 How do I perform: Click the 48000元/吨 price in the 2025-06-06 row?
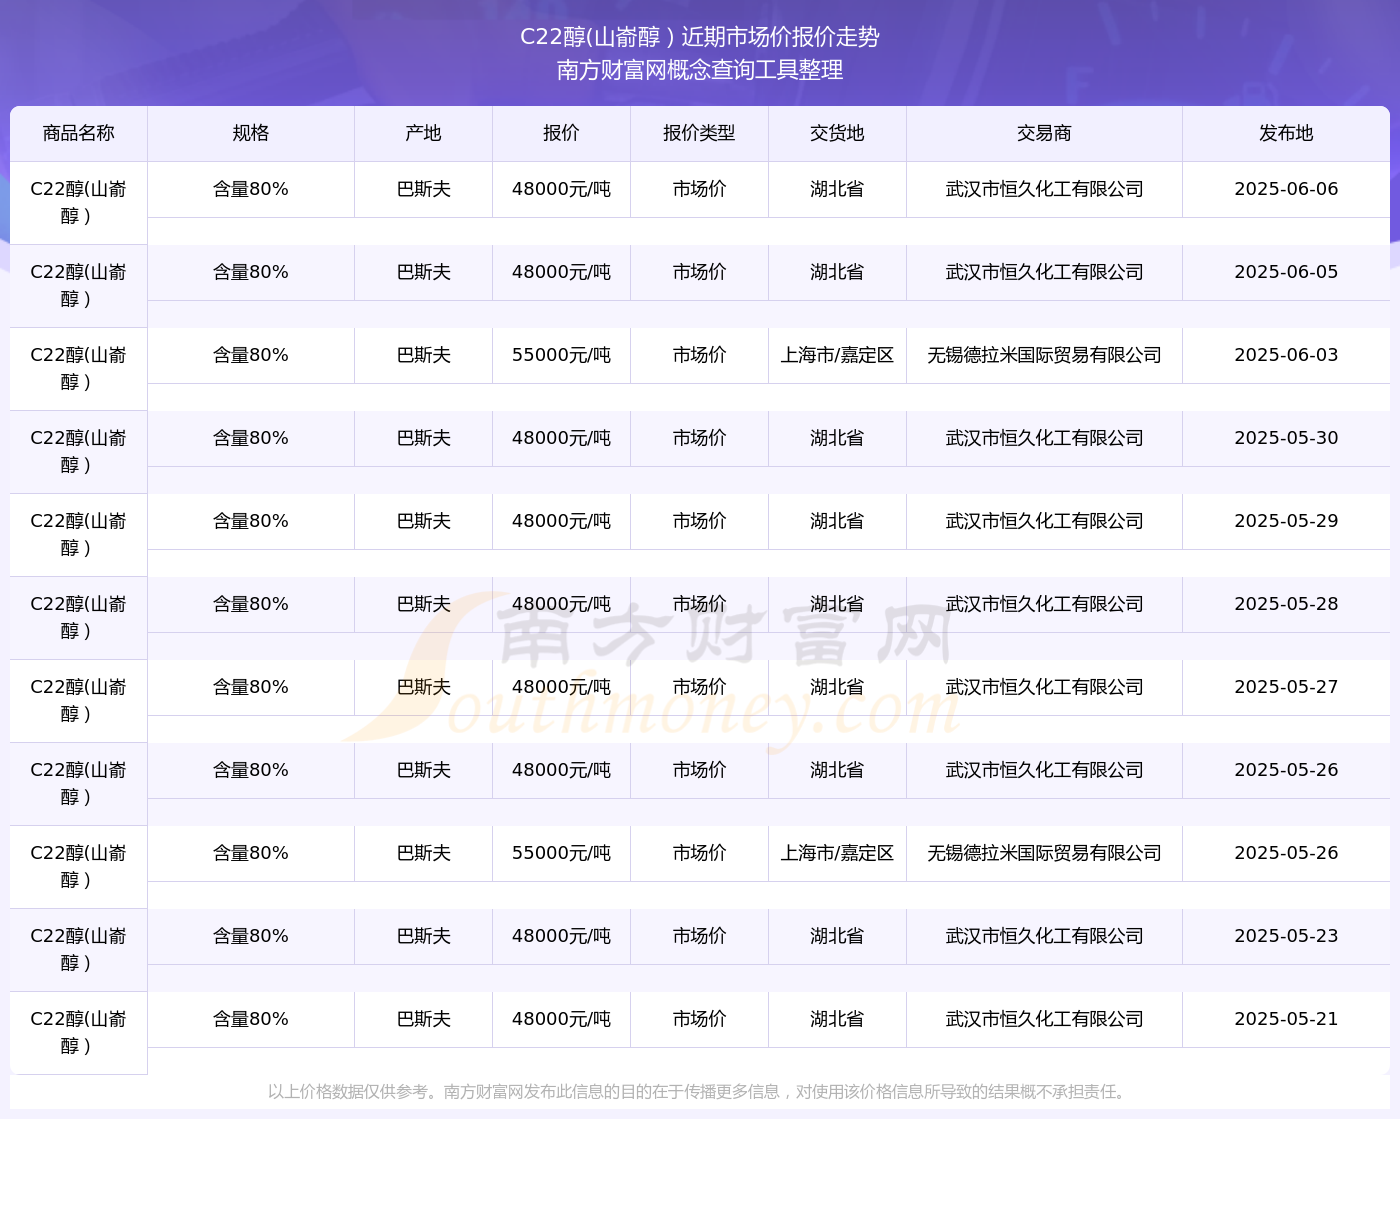(x=561, y=189)
